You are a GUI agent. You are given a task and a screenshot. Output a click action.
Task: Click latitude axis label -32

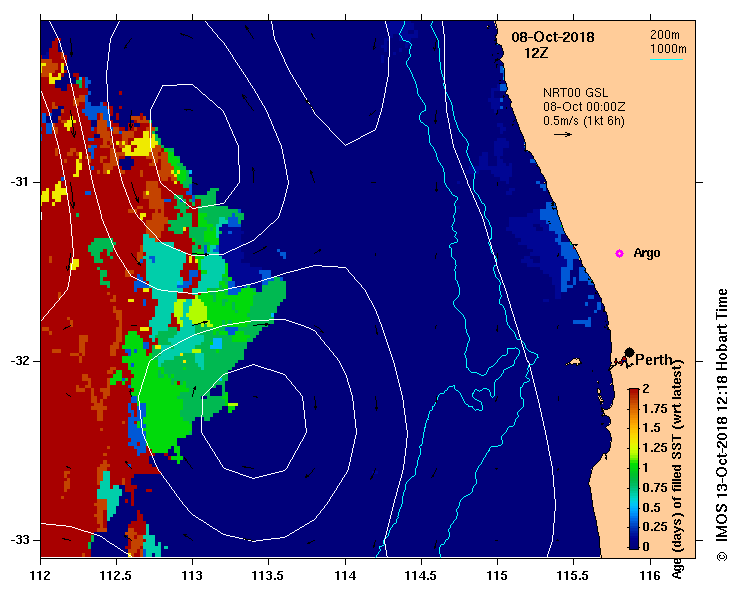point(22,361)
